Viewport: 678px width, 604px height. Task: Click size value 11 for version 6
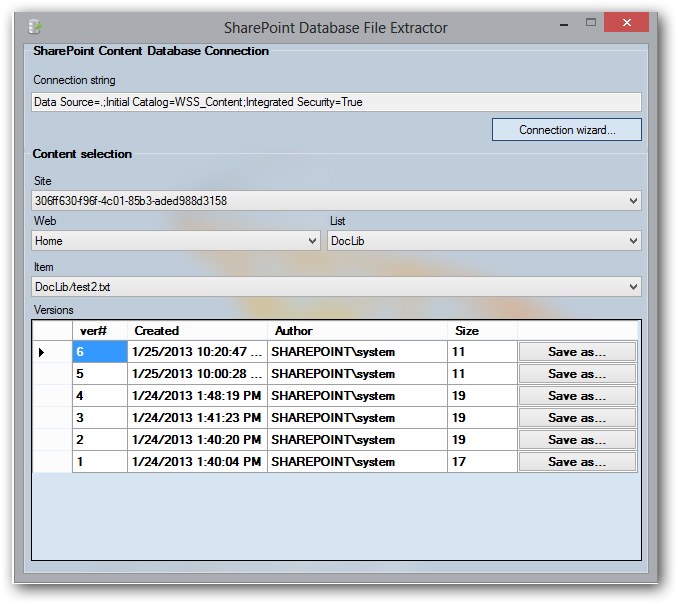483,352
